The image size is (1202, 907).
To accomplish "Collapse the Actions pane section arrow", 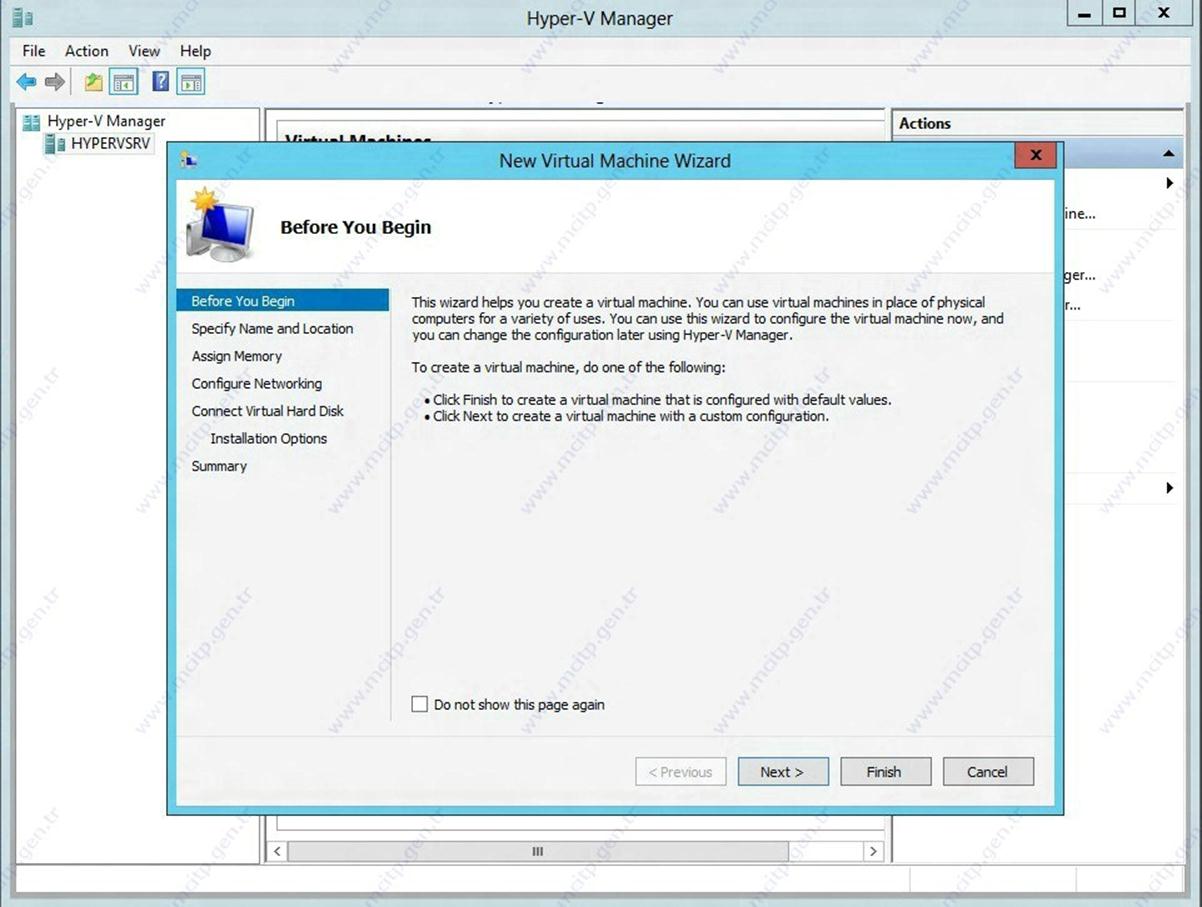I will tap(1168, 154).
